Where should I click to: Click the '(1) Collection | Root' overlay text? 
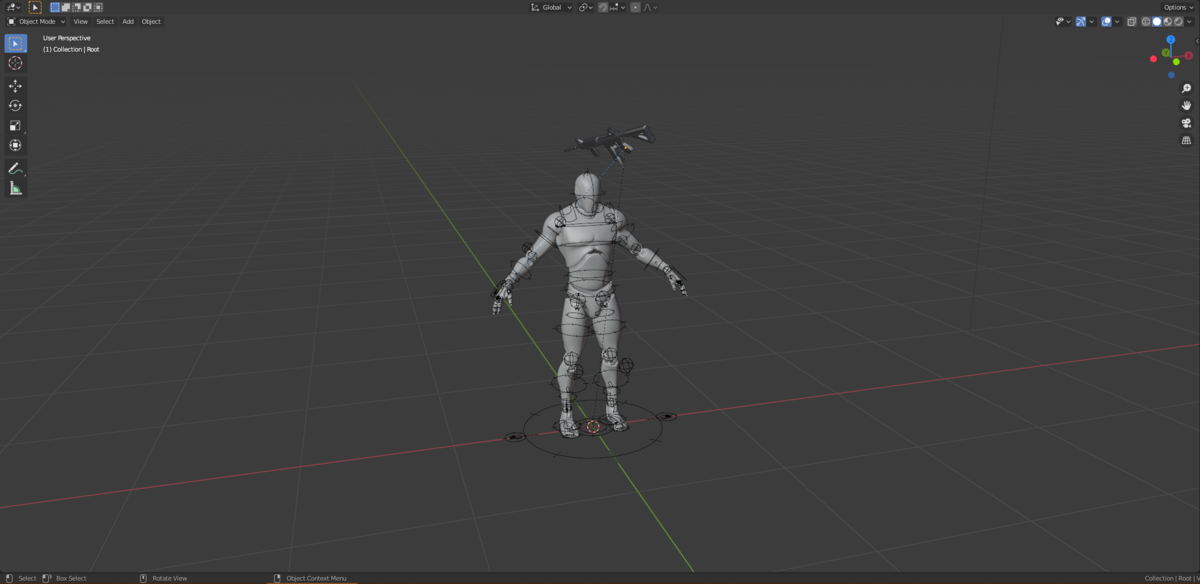pos(71,49)
